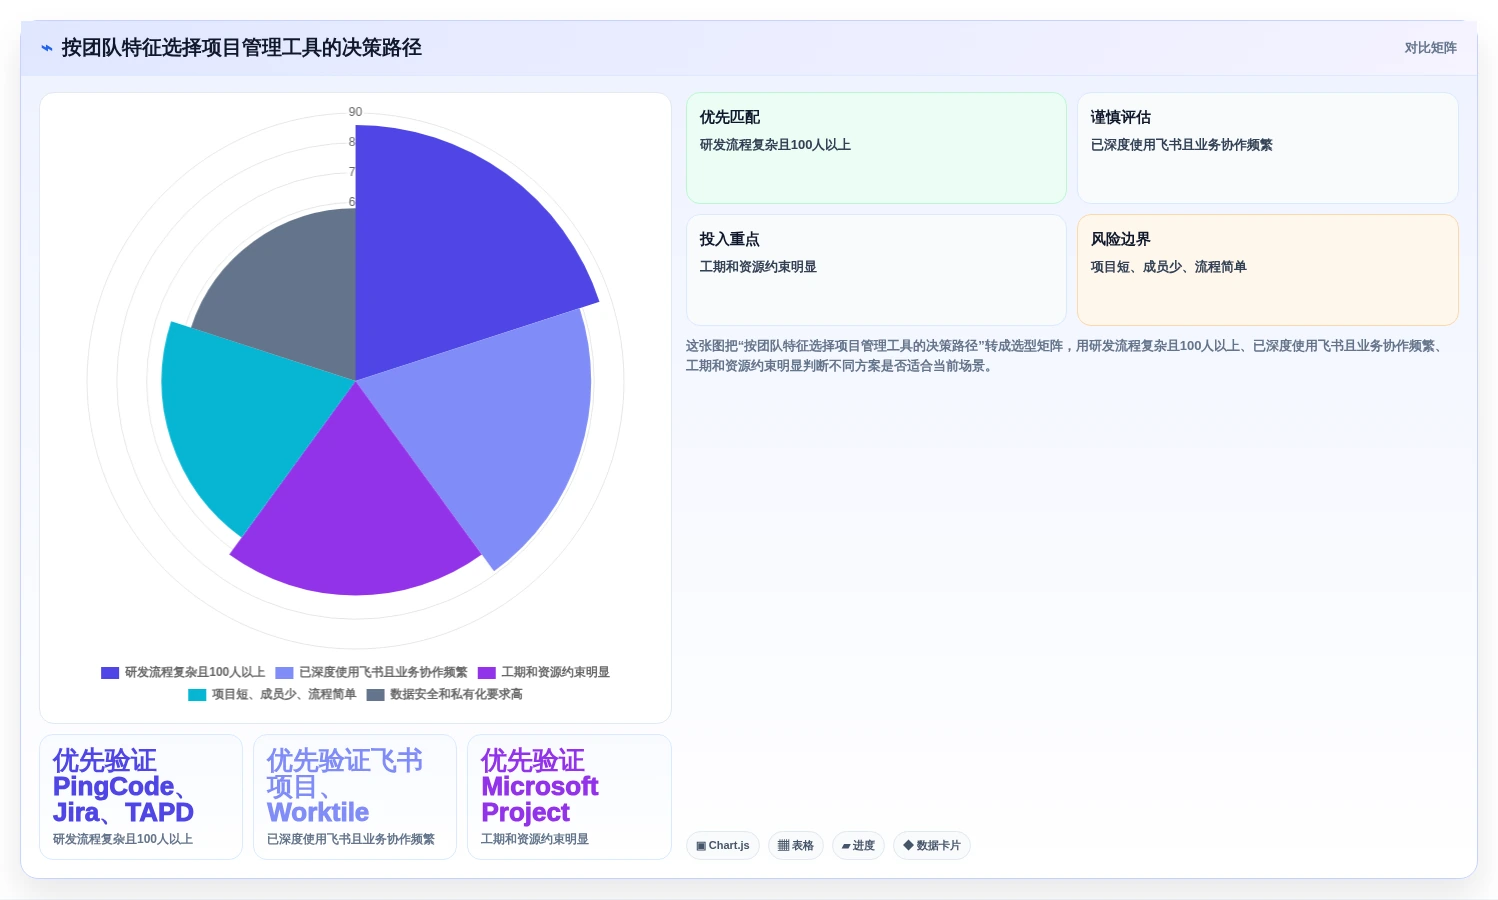Click the panel title 按团队特征选择项目管理工具的决策路径
Viewport: 1498px width, 900px height.
[x=241, y=48]
